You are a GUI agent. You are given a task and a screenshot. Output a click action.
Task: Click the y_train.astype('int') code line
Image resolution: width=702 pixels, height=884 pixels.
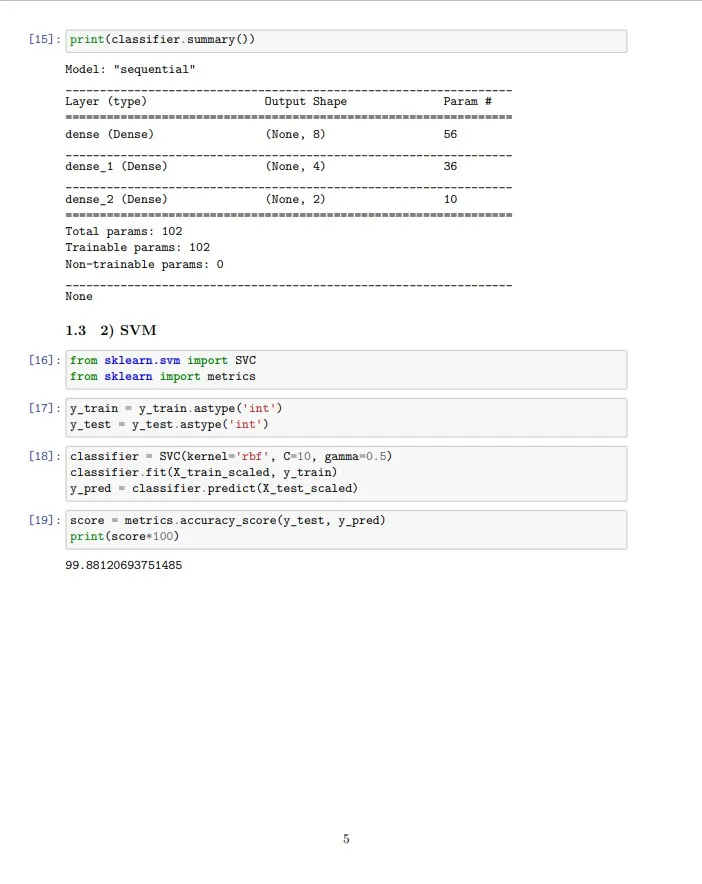(x=176, y=408)
